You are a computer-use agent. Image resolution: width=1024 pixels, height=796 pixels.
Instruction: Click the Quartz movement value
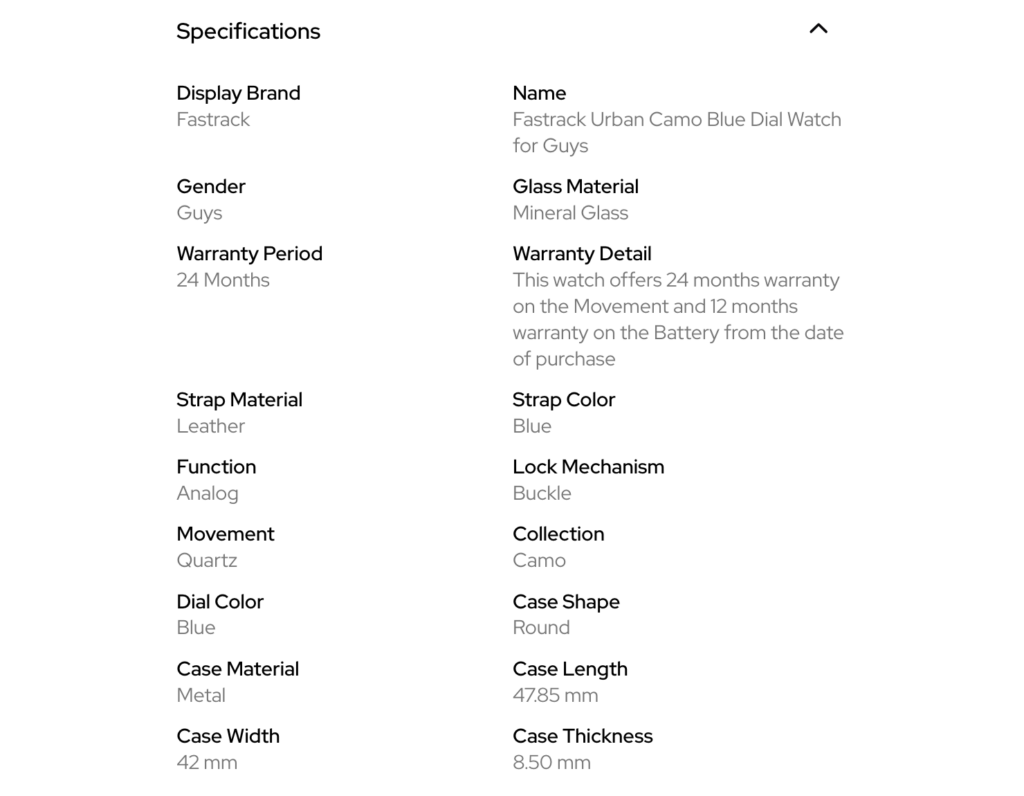point(207,560)
